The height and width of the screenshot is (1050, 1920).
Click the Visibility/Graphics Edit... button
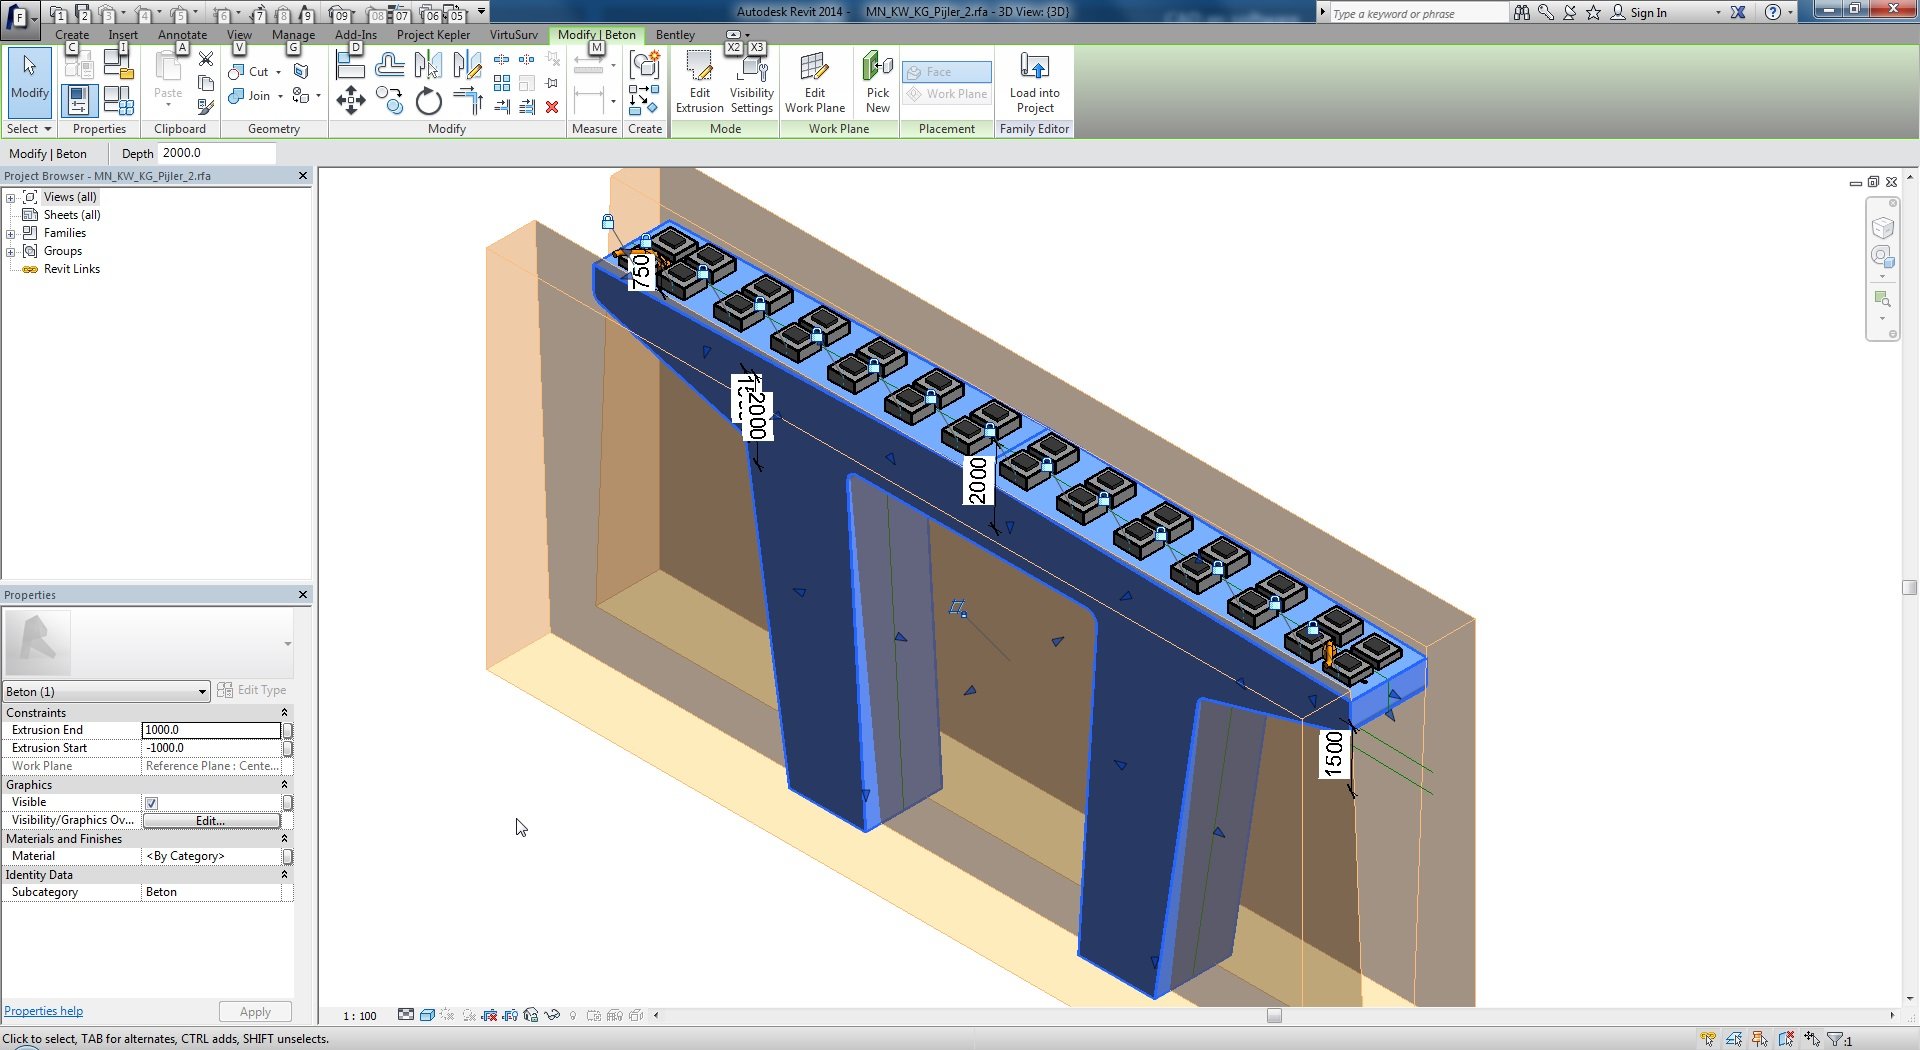pos(211,821)
